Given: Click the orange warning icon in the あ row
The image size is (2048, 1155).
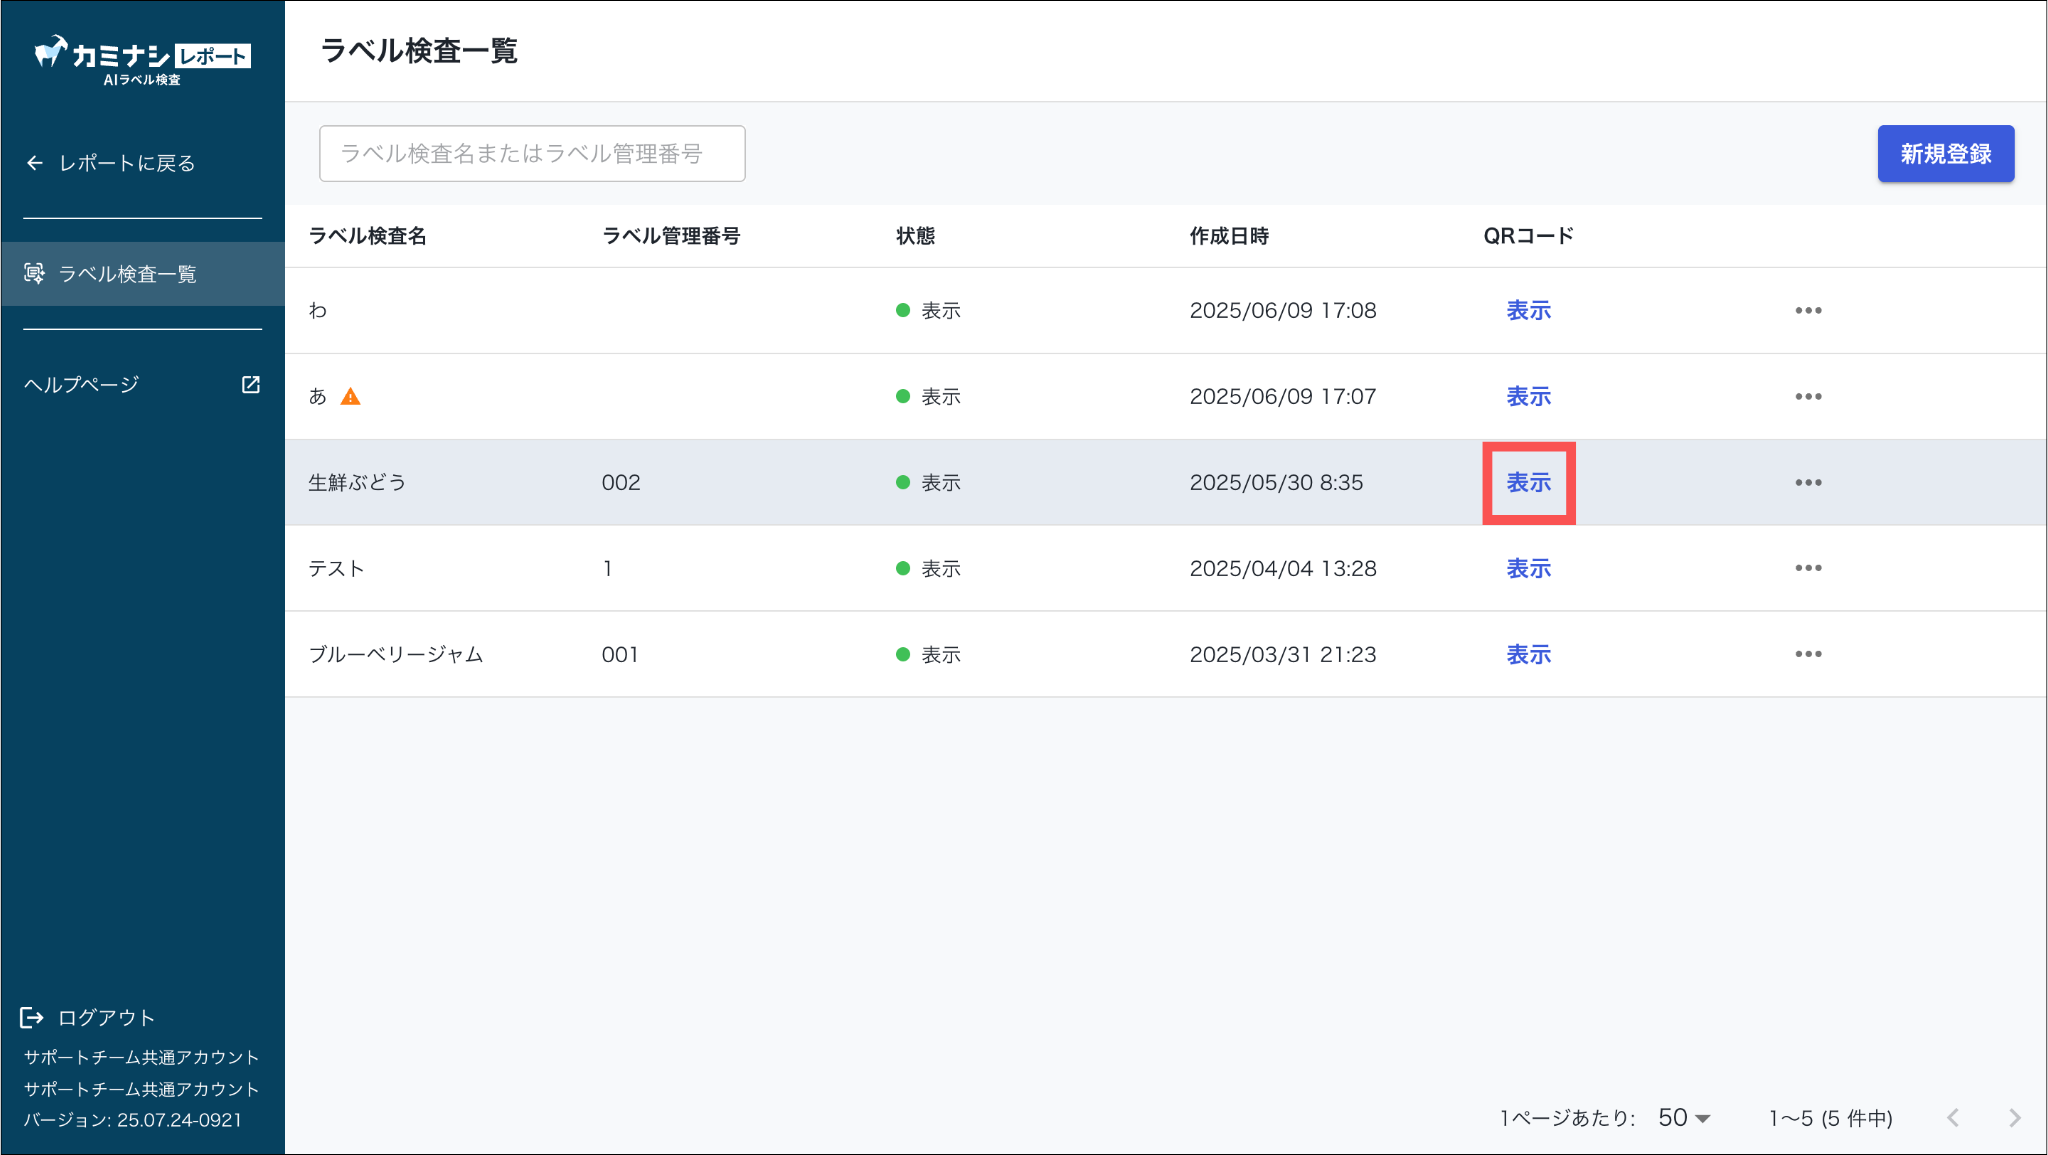Looking at the screenshot, I should [350, 397].
